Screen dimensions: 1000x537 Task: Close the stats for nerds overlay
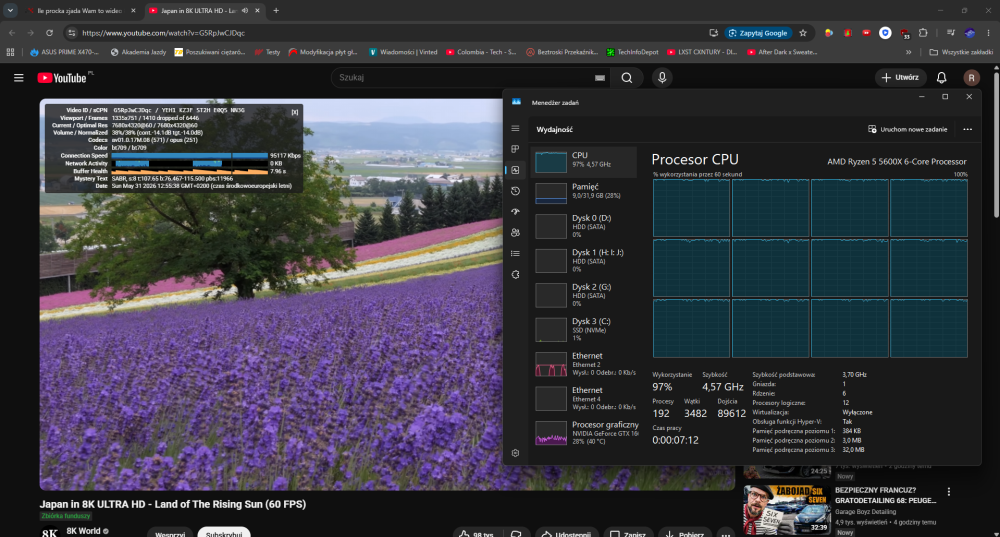[295, 112]
